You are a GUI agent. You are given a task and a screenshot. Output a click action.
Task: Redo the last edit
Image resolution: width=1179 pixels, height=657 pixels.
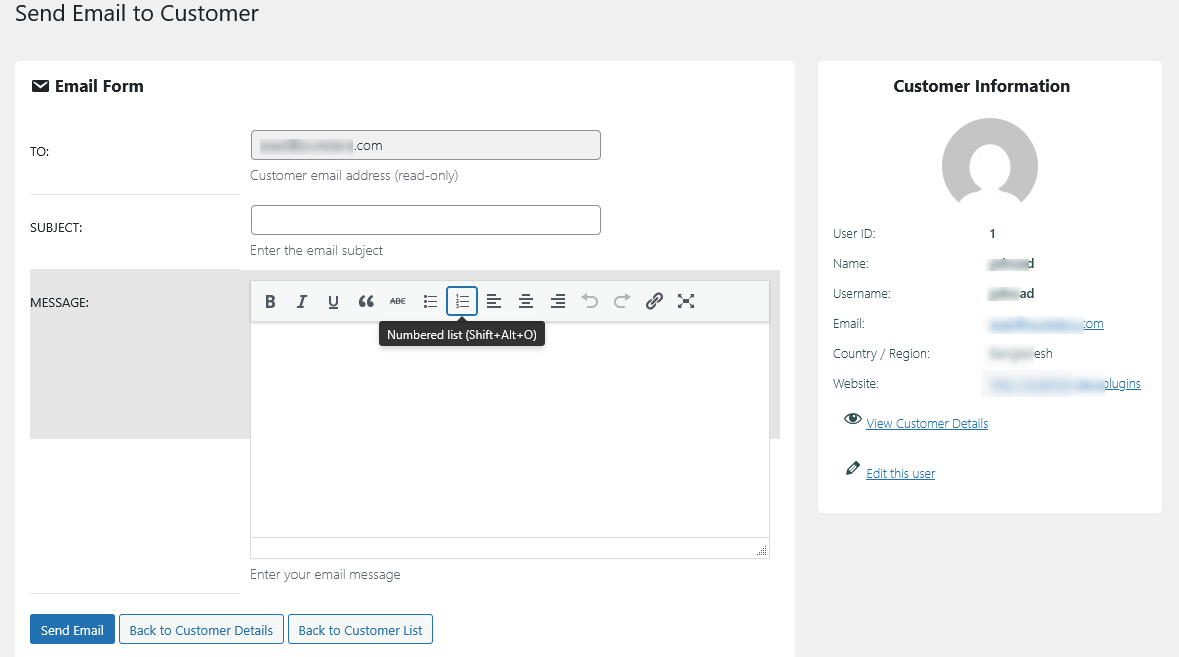pos(621,301)
